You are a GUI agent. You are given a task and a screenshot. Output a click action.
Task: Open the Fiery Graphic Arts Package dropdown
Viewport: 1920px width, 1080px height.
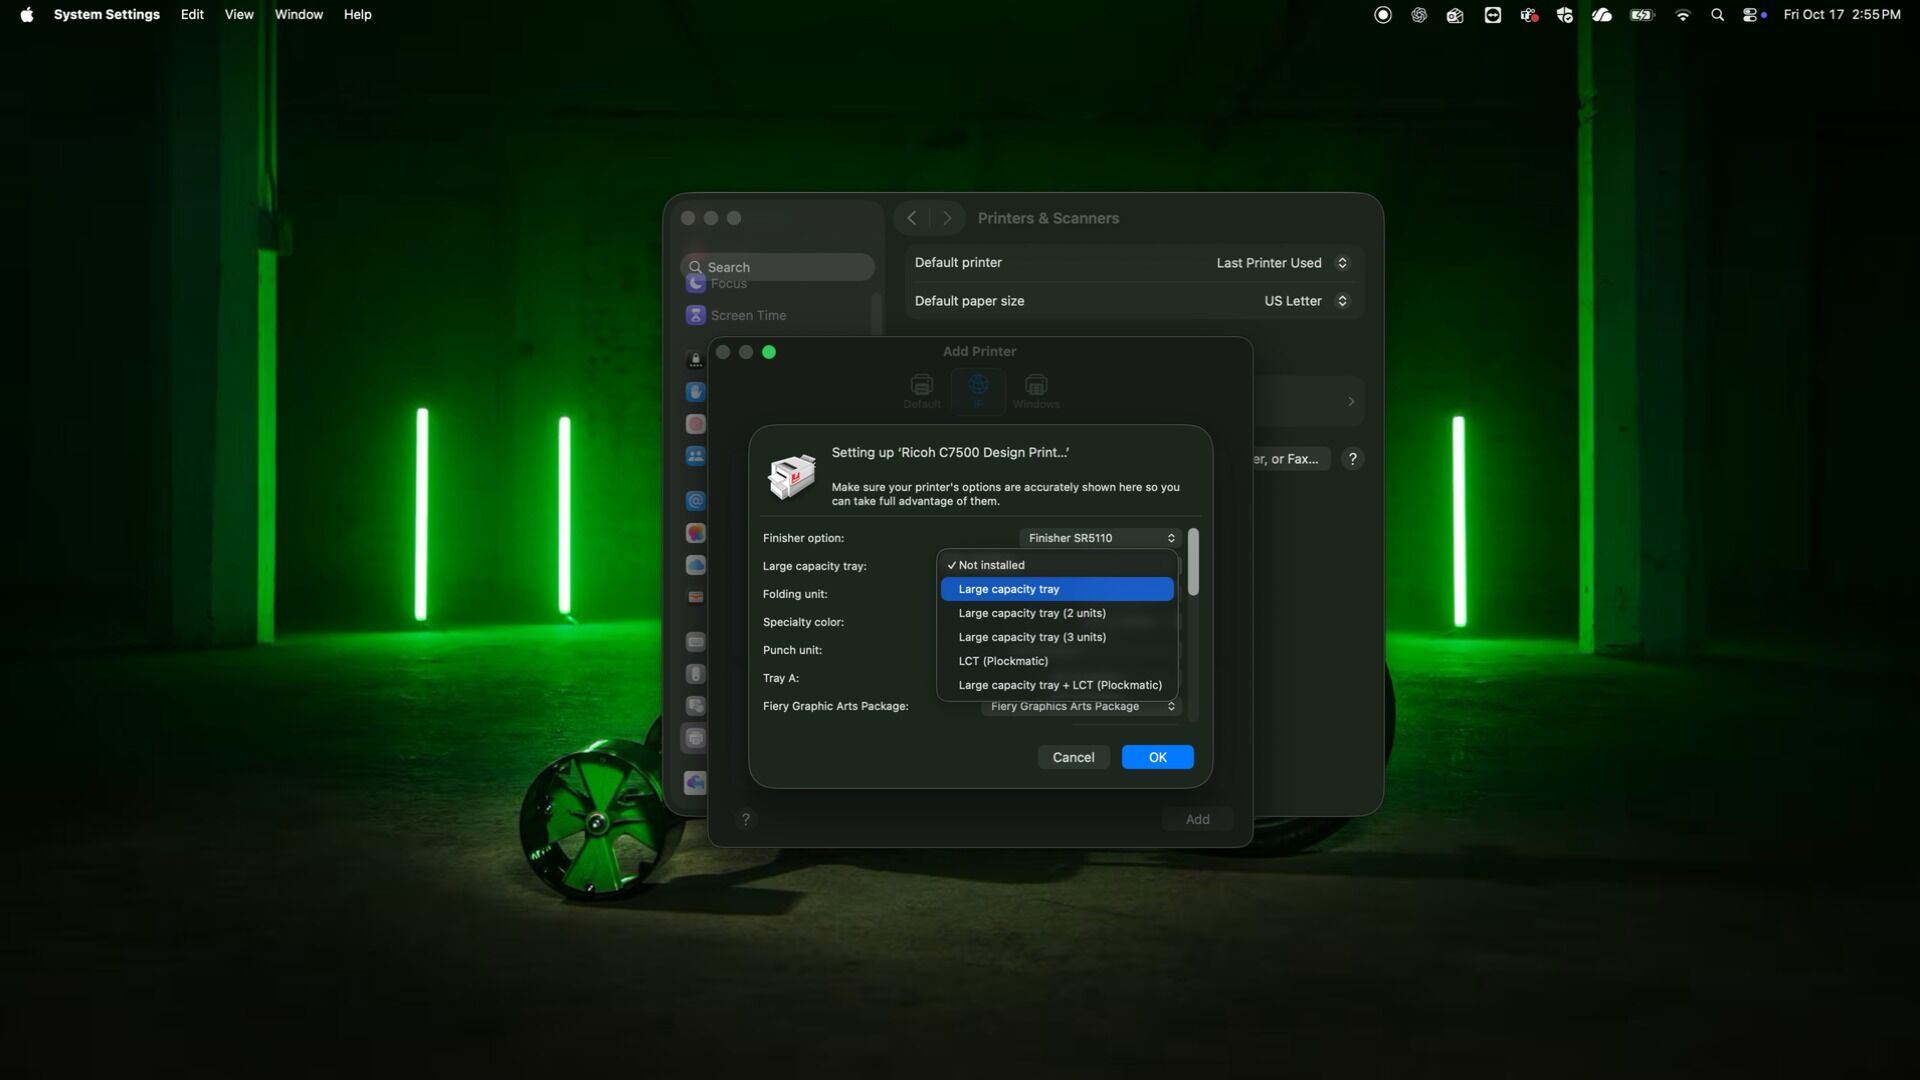point(1081,706)
